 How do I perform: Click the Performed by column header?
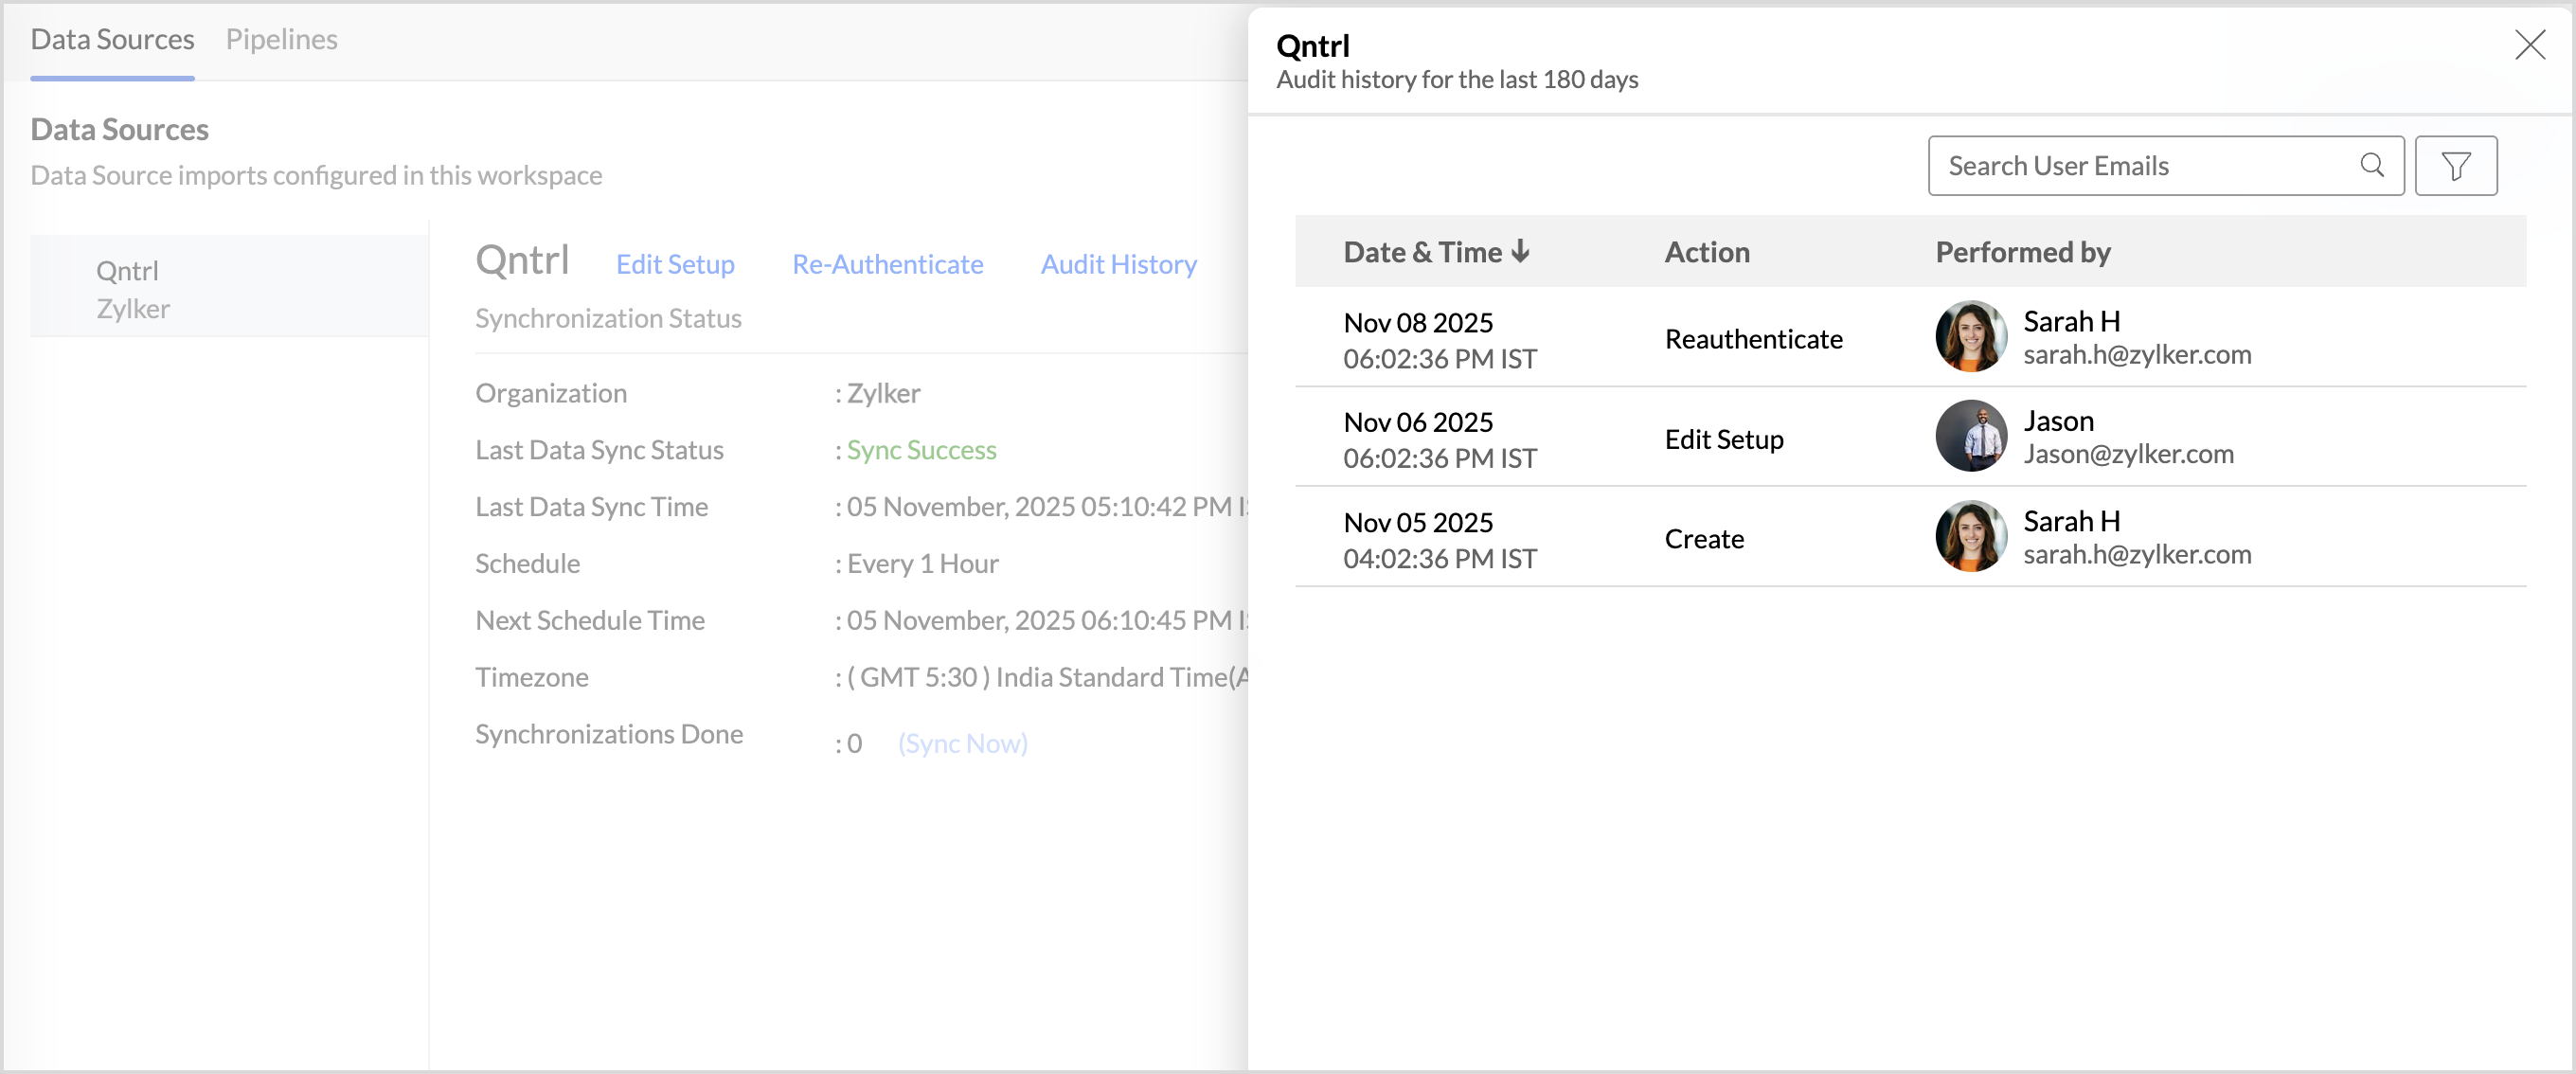coord(2022,252)
